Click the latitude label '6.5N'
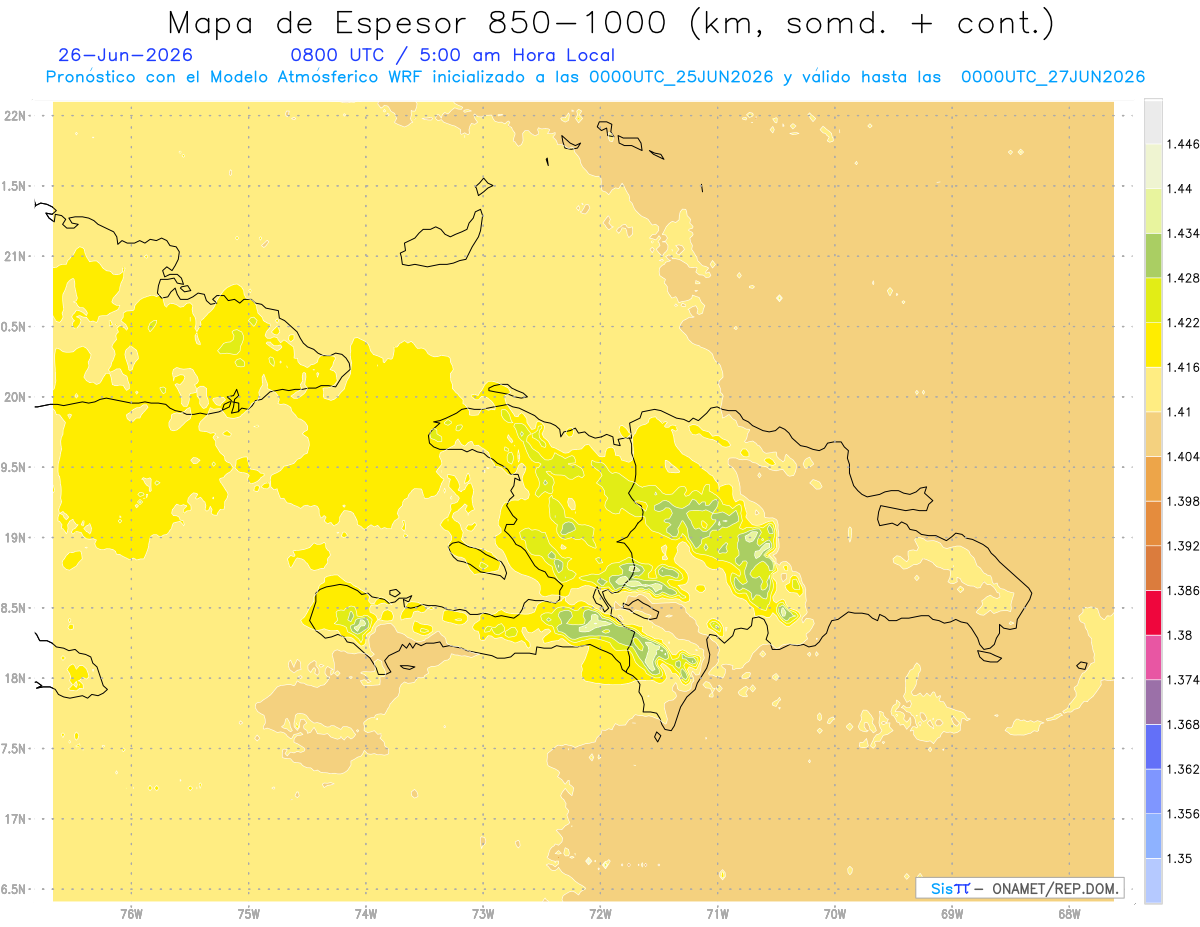1200x927 pixels. [x=14, y=889]
